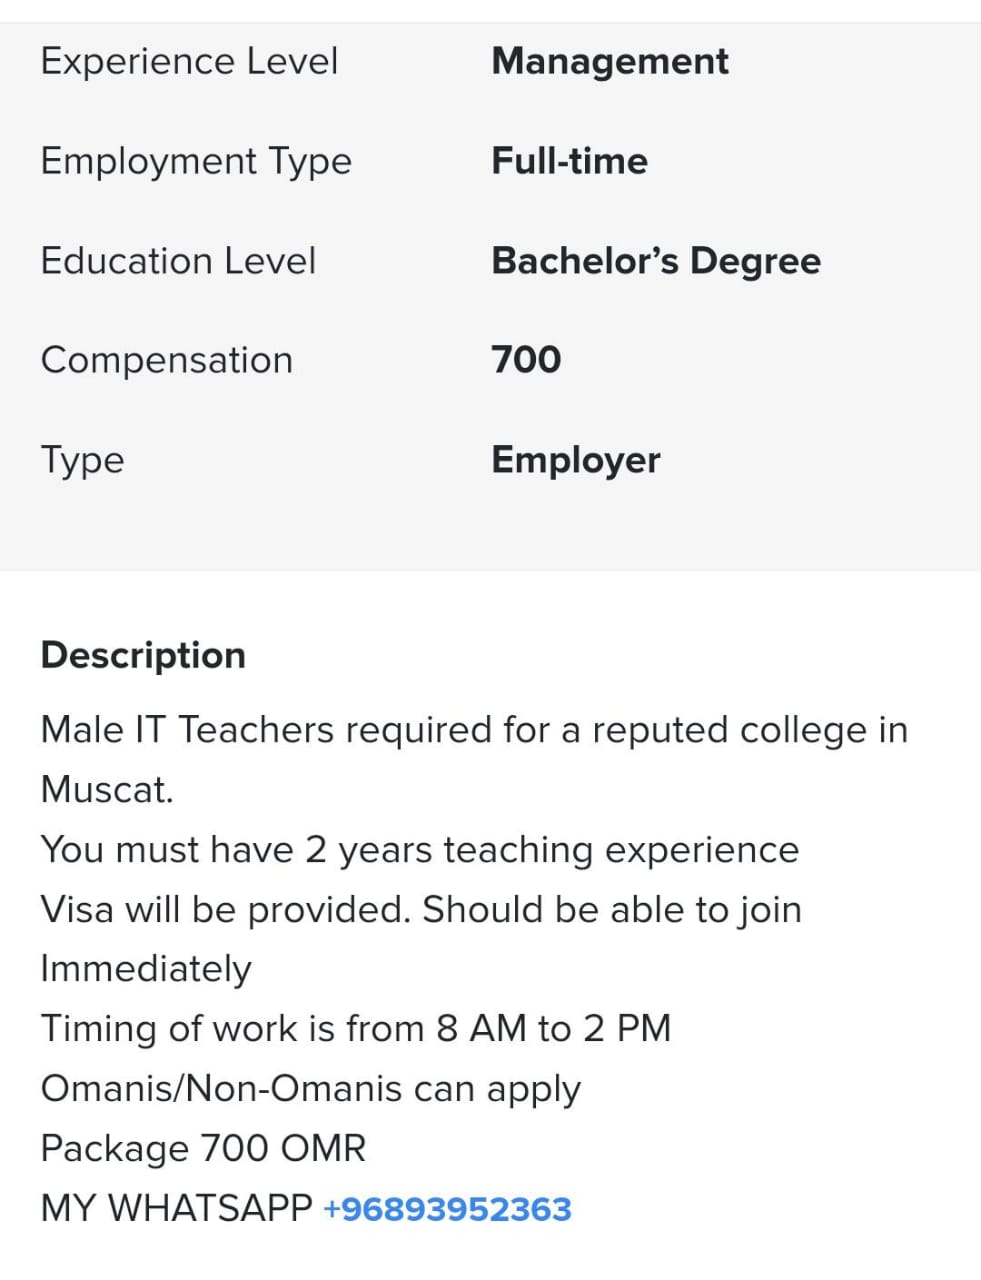
Task: Click the 'Timing of work' line
Action: [356, 1029]
